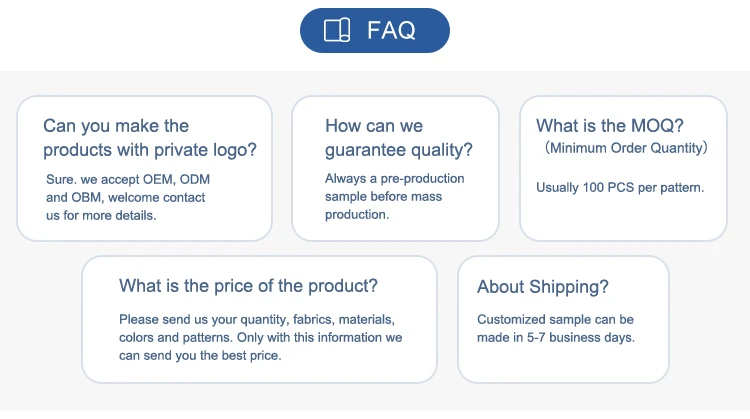Select the private logo question heading
The width and height of the screenshot is (750, 419).
click(150, 138)
